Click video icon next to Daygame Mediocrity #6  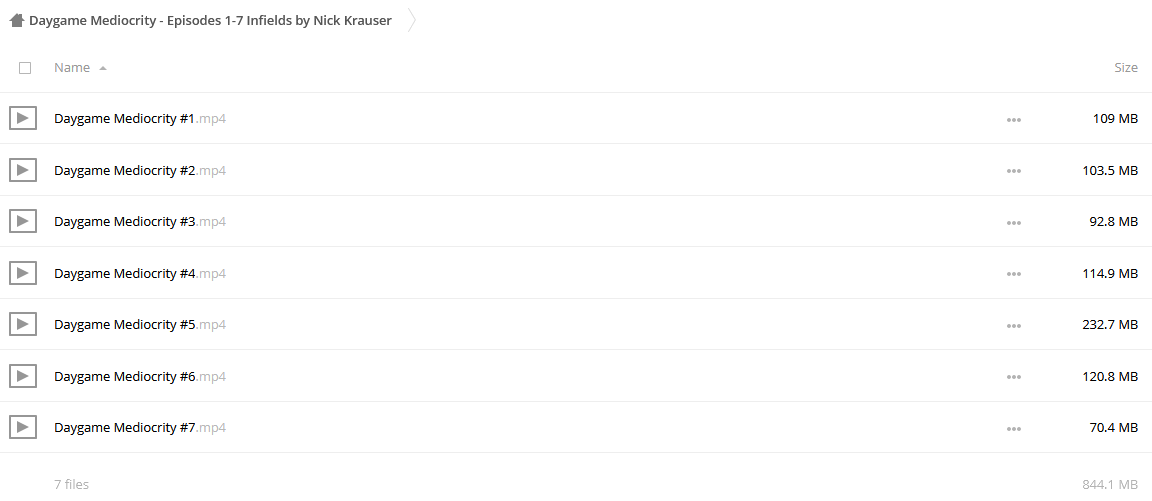[x=23, y=376]
